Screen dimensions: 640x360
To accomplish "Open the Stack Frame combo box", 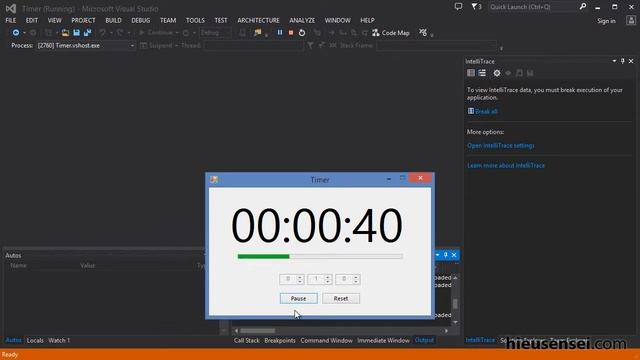I will click(436, 46).
